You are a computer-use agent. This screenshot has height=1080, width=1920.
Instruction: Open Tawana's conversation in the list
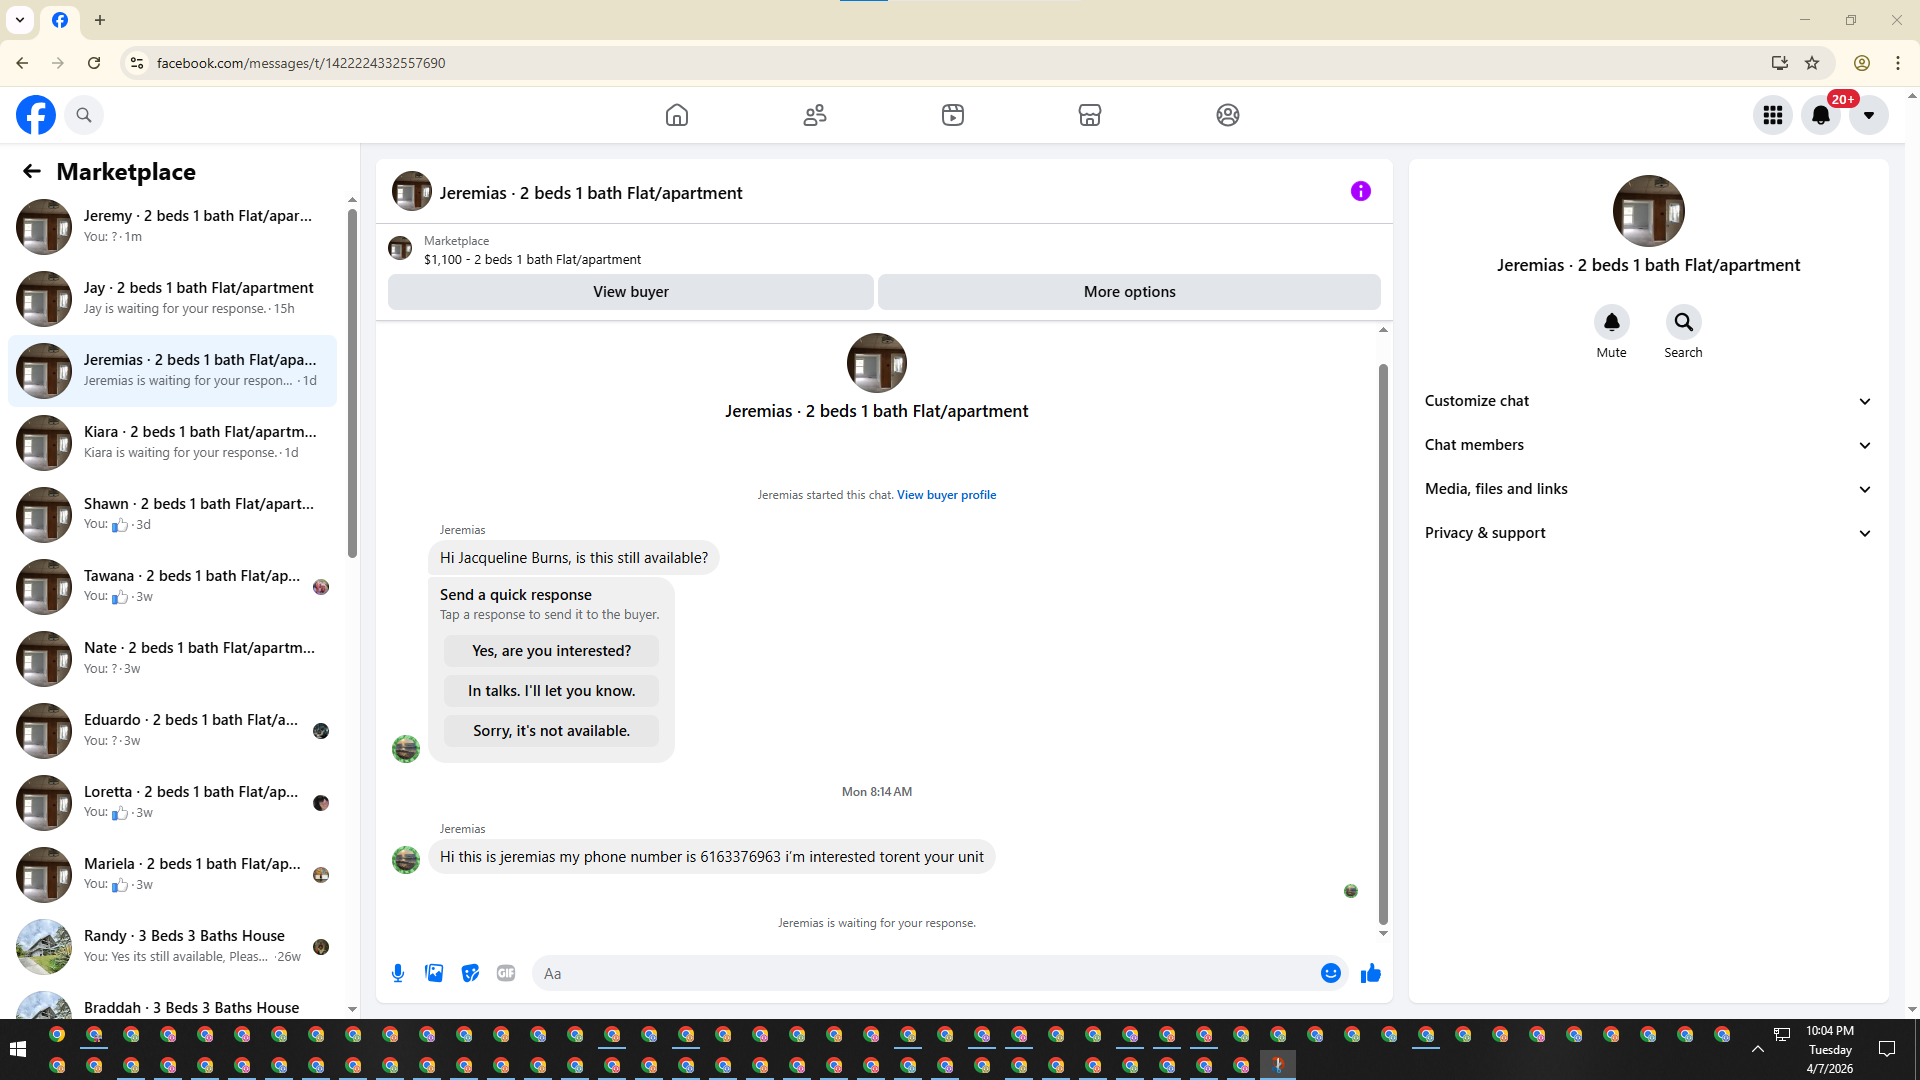click(172, 587)
